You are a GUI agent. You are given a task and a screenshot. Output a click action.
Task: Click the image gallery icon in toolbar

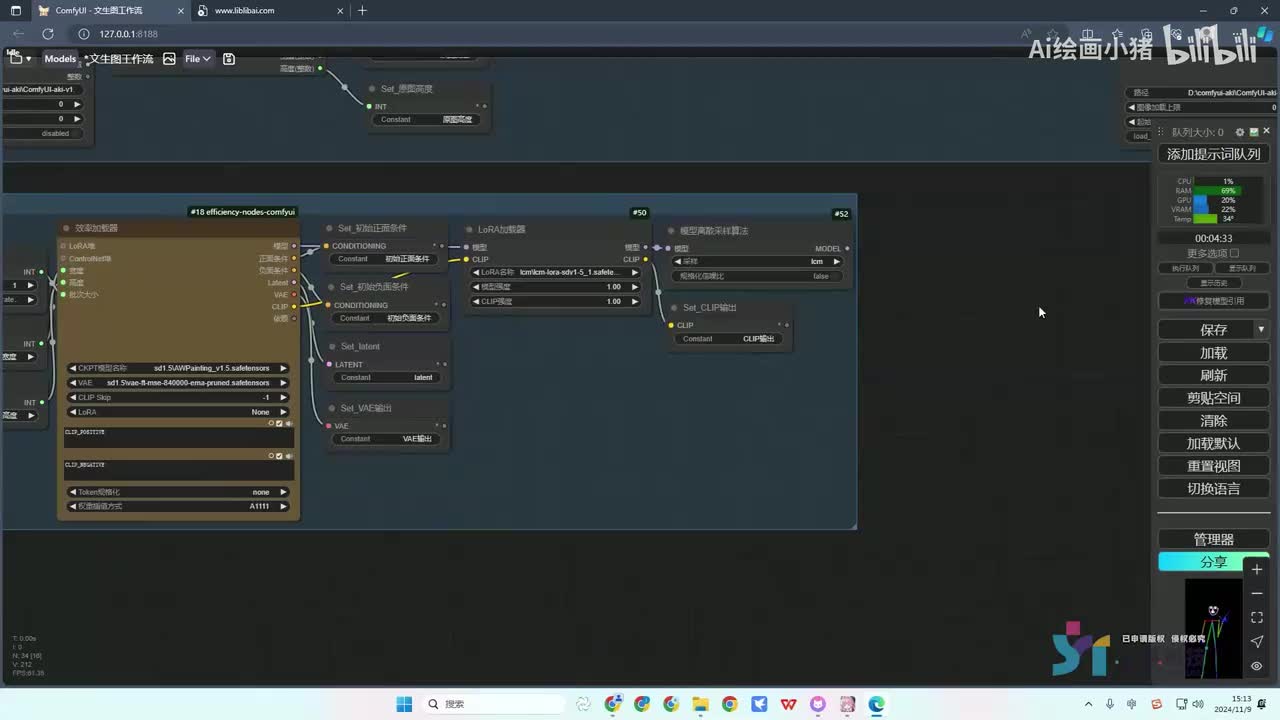(x=169, y=59)
